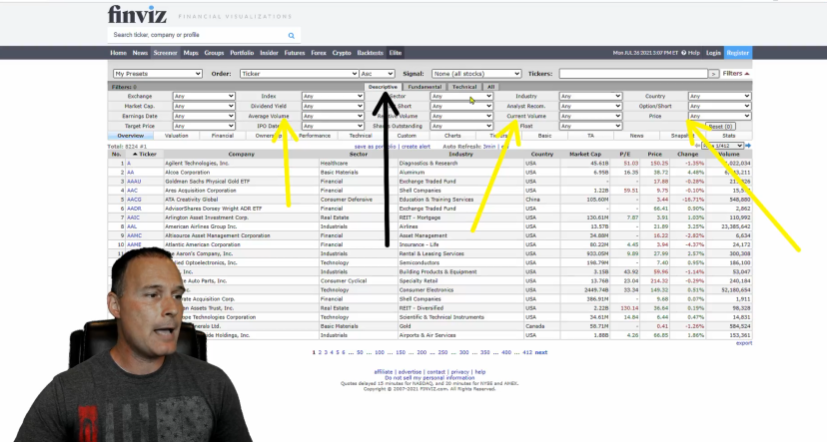Screen dimensions: 827x442
Task: Click the create alert link
Action: point(416,146)
